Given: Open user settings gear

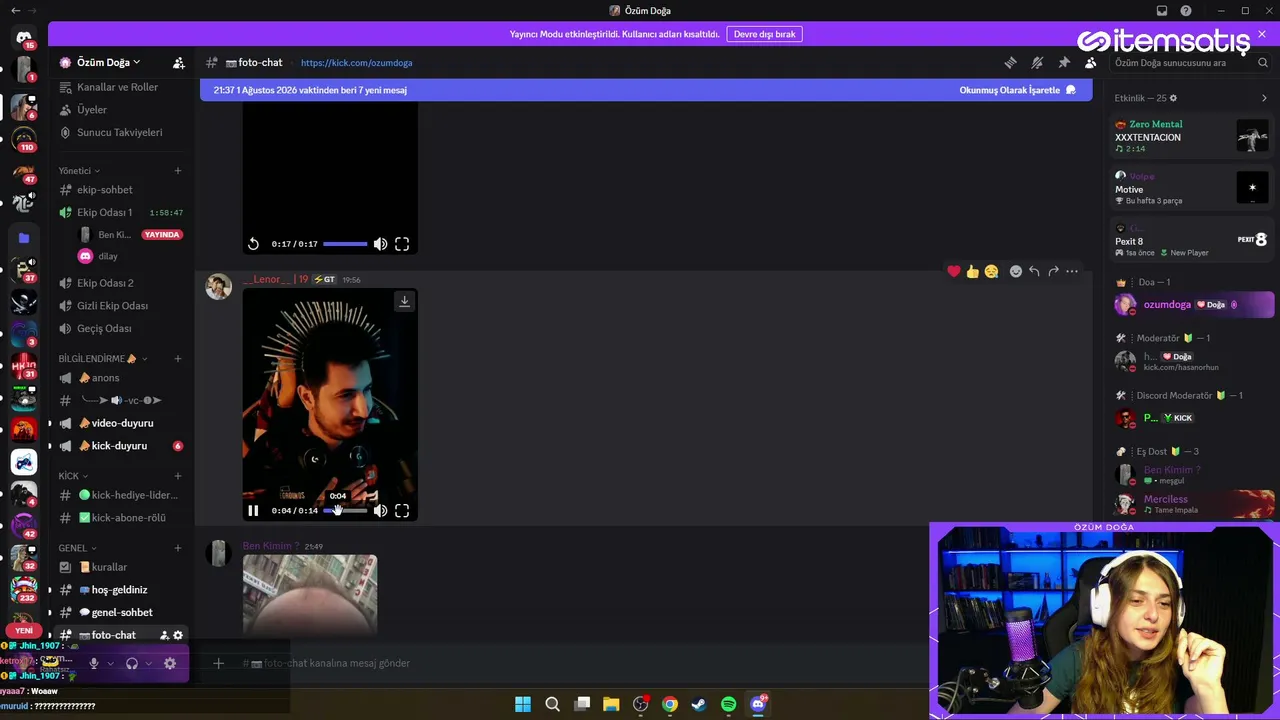Looking at the screenshot, I should click(170, 663).
